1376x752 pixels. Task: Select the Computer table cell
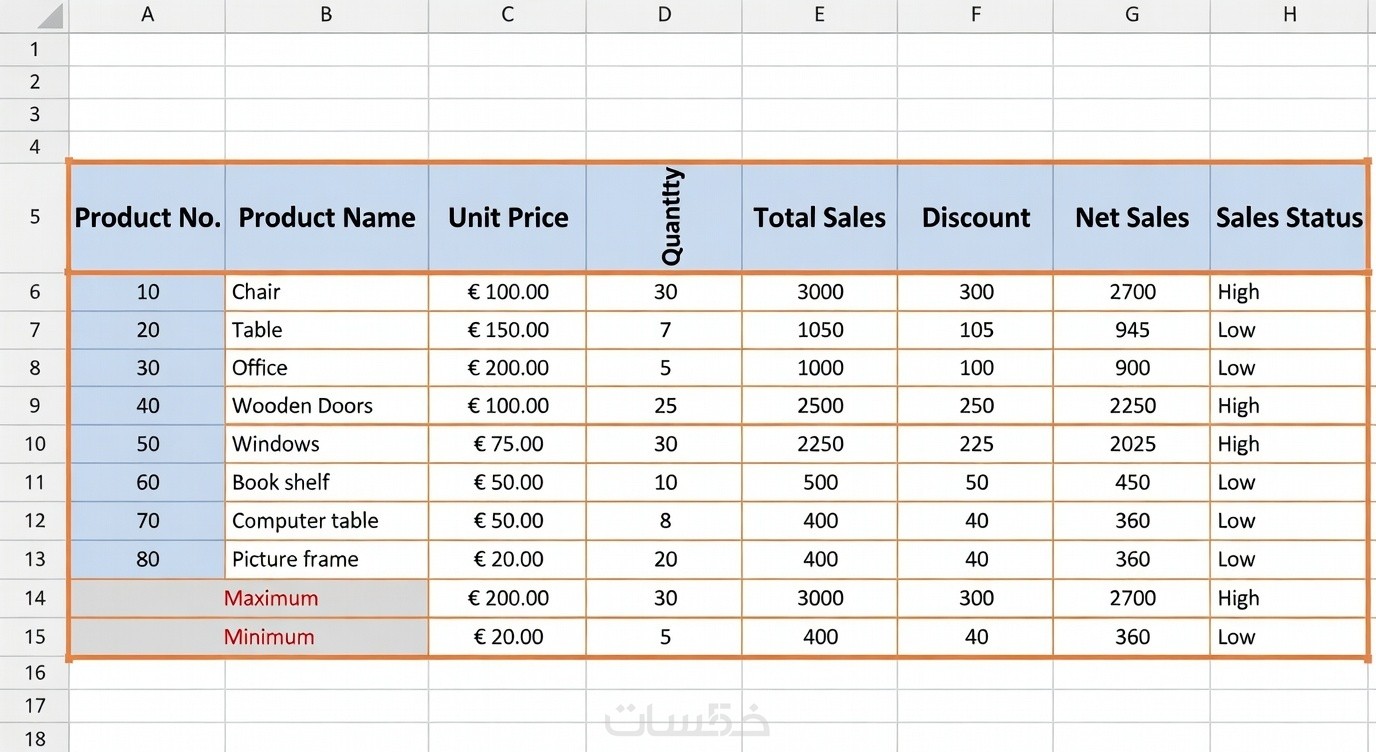tap(326, 521)
